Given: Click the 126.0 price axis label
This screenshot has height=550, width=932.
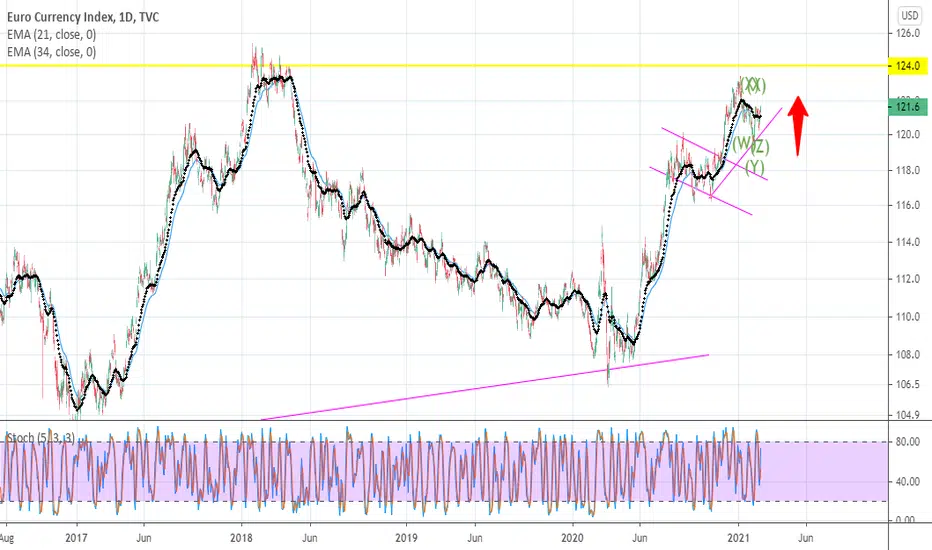Looking at the screenshot, I should coord(908,33).
